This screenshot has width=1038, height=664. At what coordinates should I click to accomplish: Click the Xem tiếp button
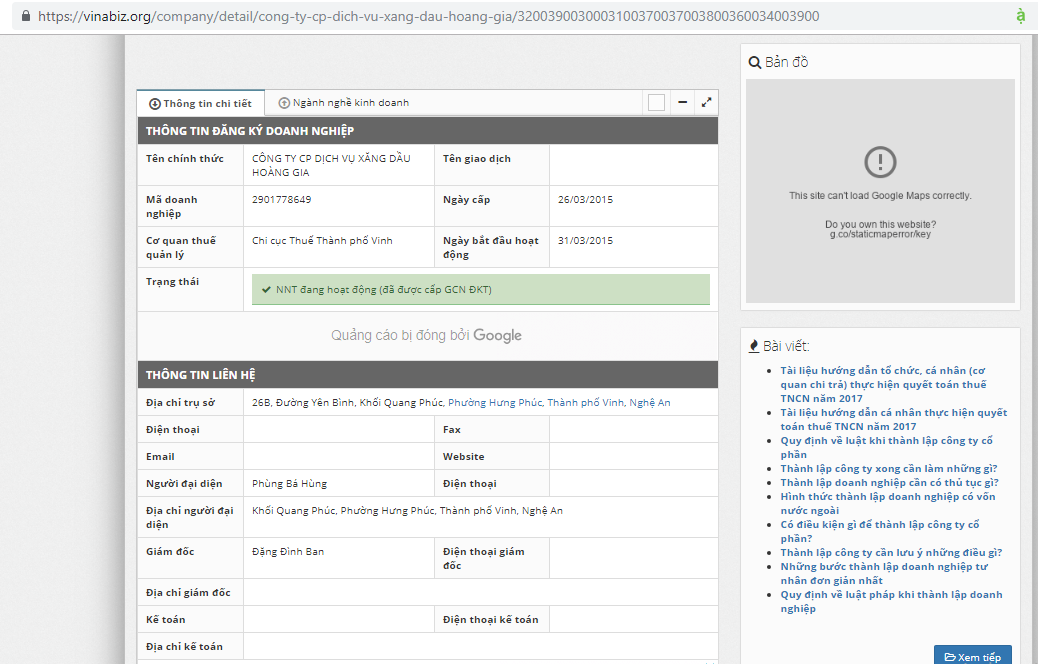972,657
